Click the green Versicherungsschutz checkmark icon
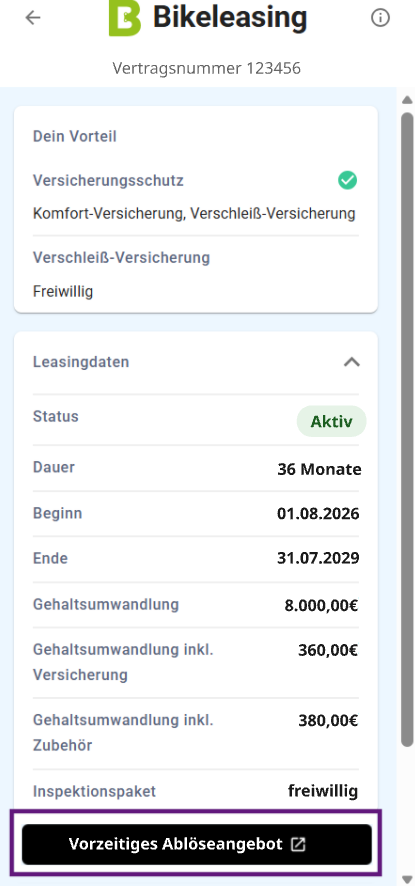The width and height of the screenshot is (415, 886). 348,181
